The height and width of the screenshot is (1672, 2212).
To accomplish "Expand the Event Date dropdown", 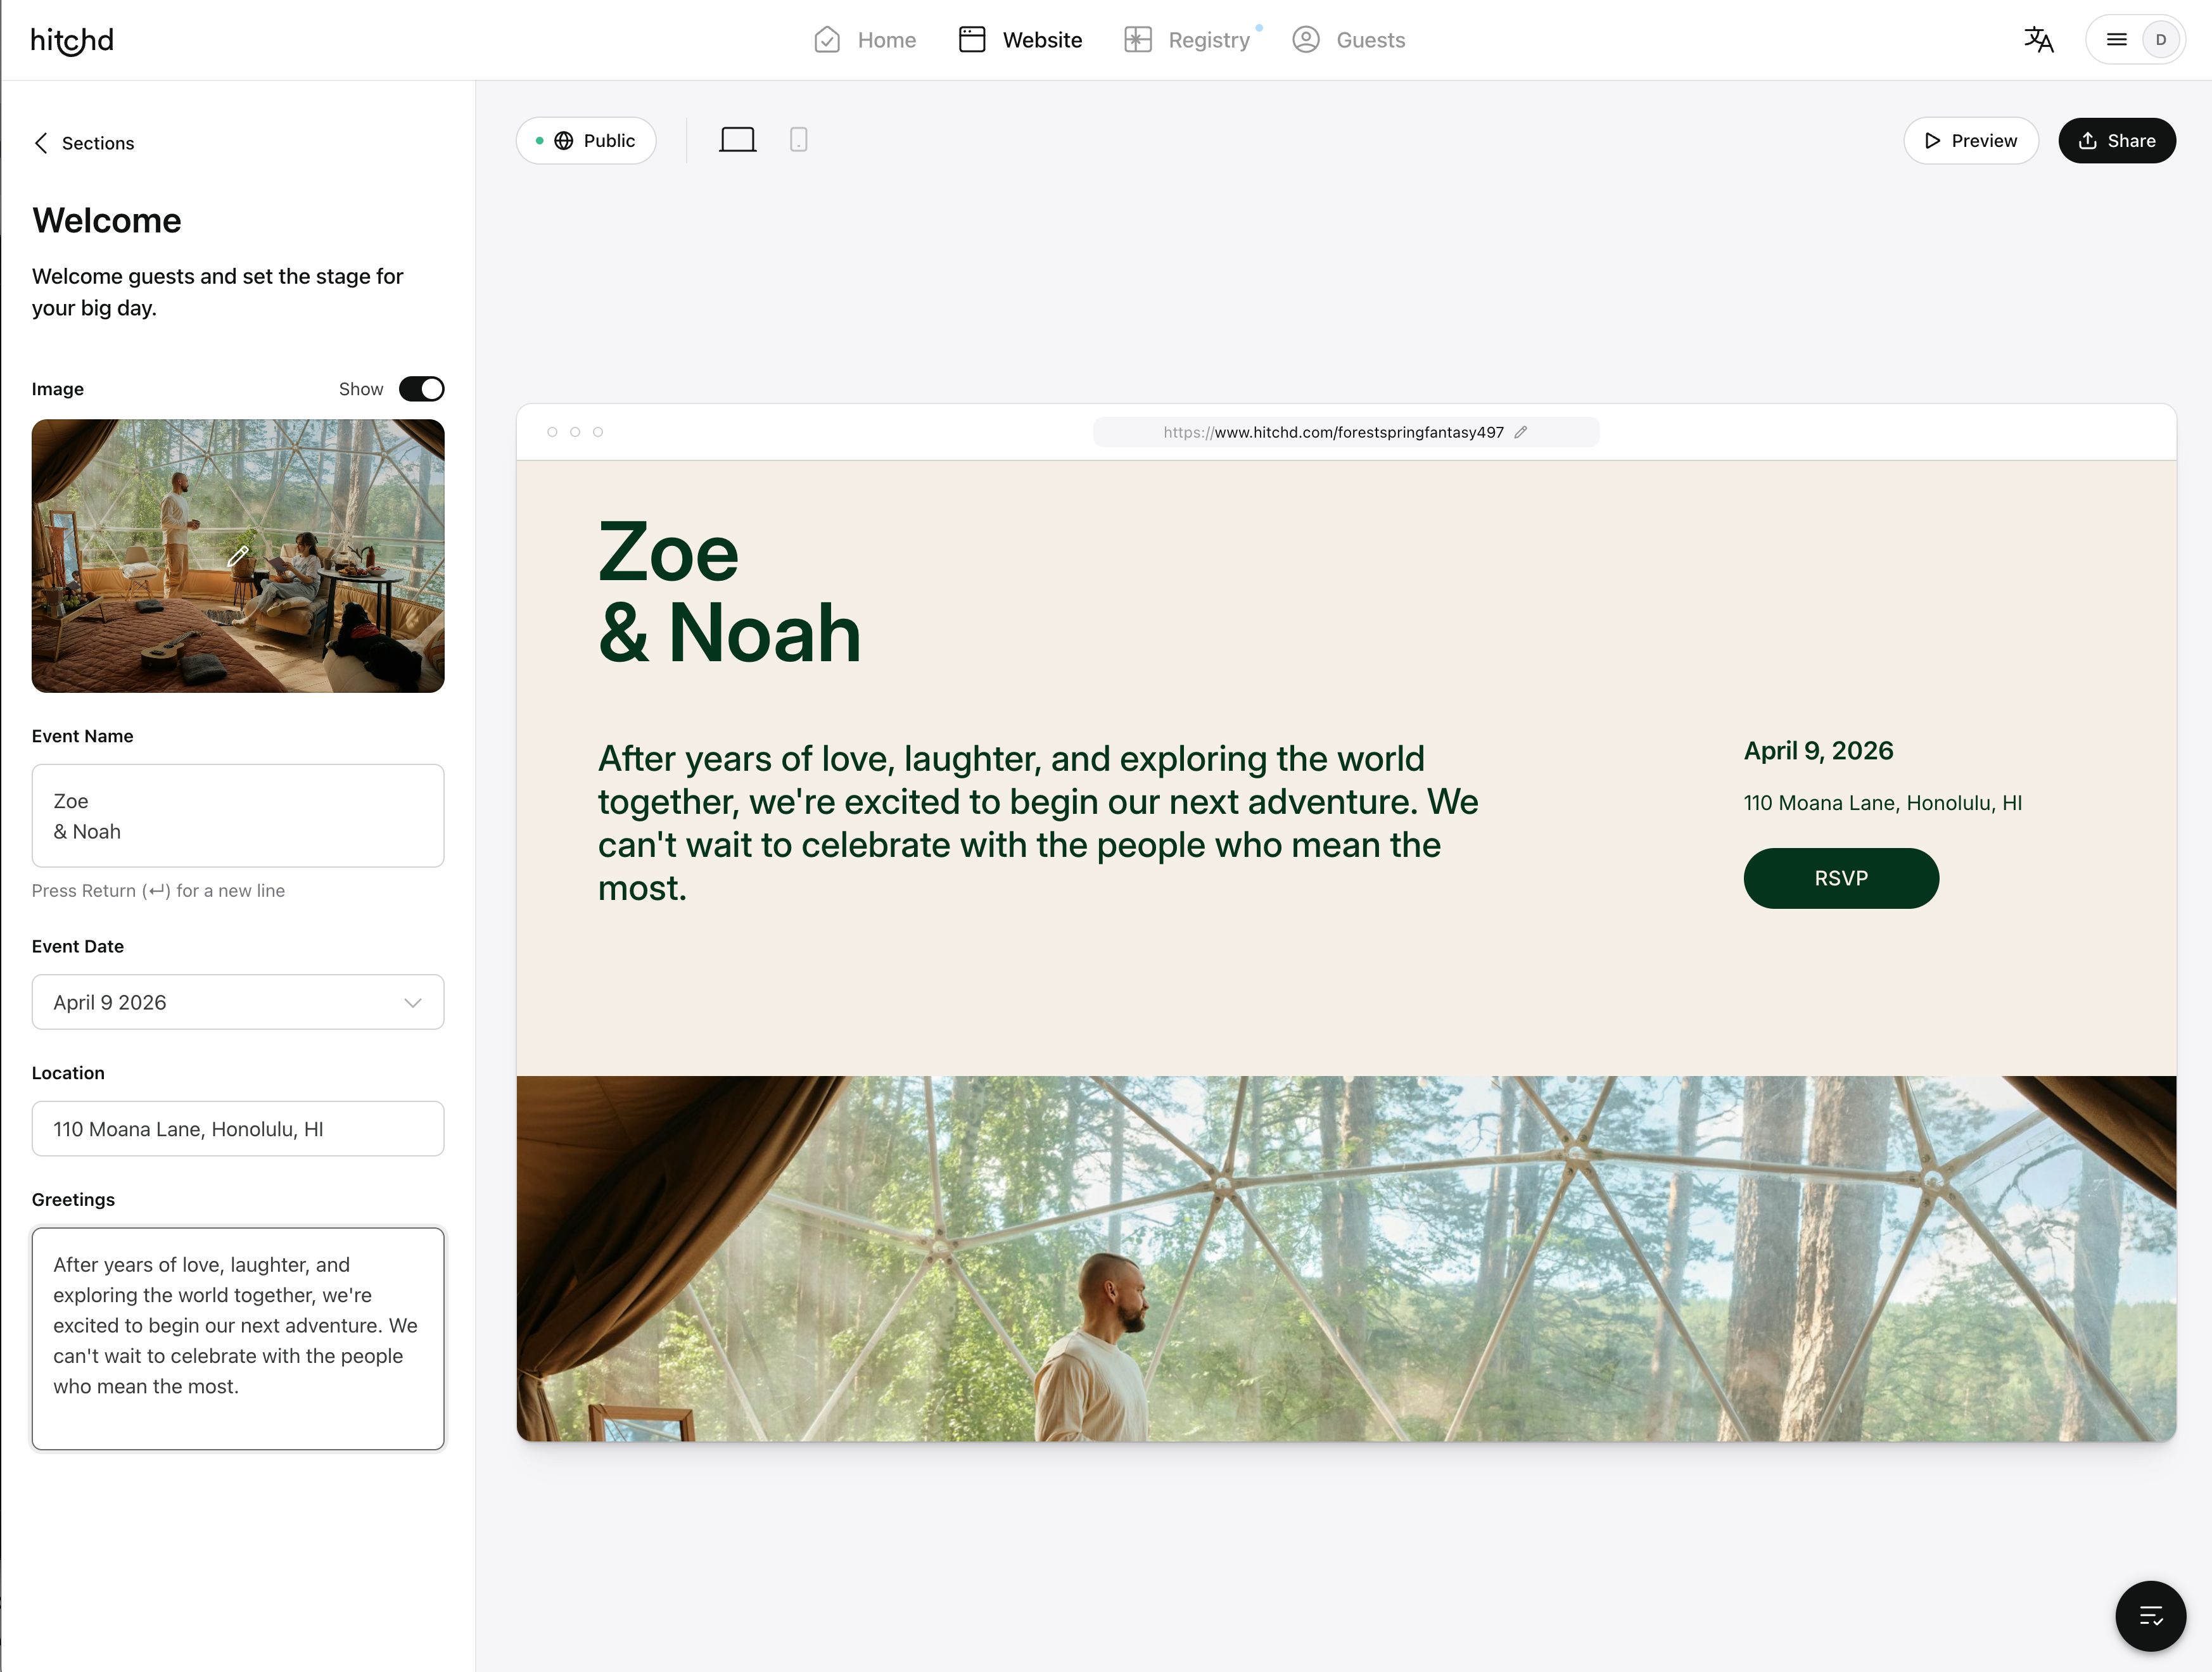I will 238,1002.
